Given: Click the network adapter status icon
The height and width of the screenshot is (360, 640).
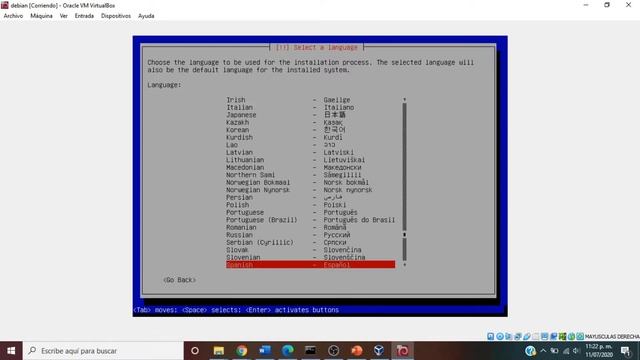Looking at the screenshot, I should 518,336.
